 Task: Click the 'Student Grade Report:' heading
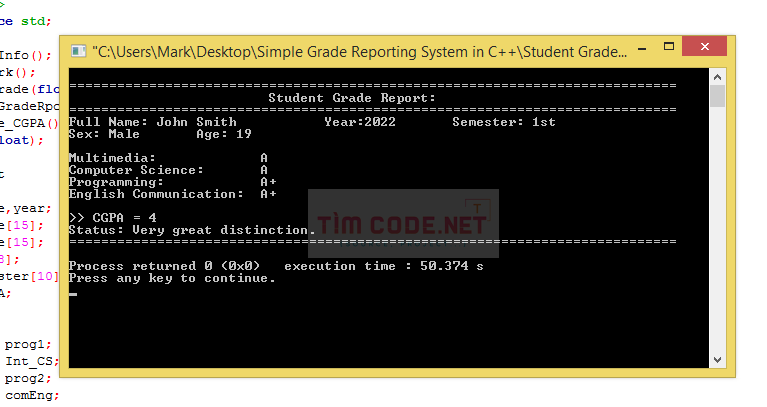pos(352,98)
